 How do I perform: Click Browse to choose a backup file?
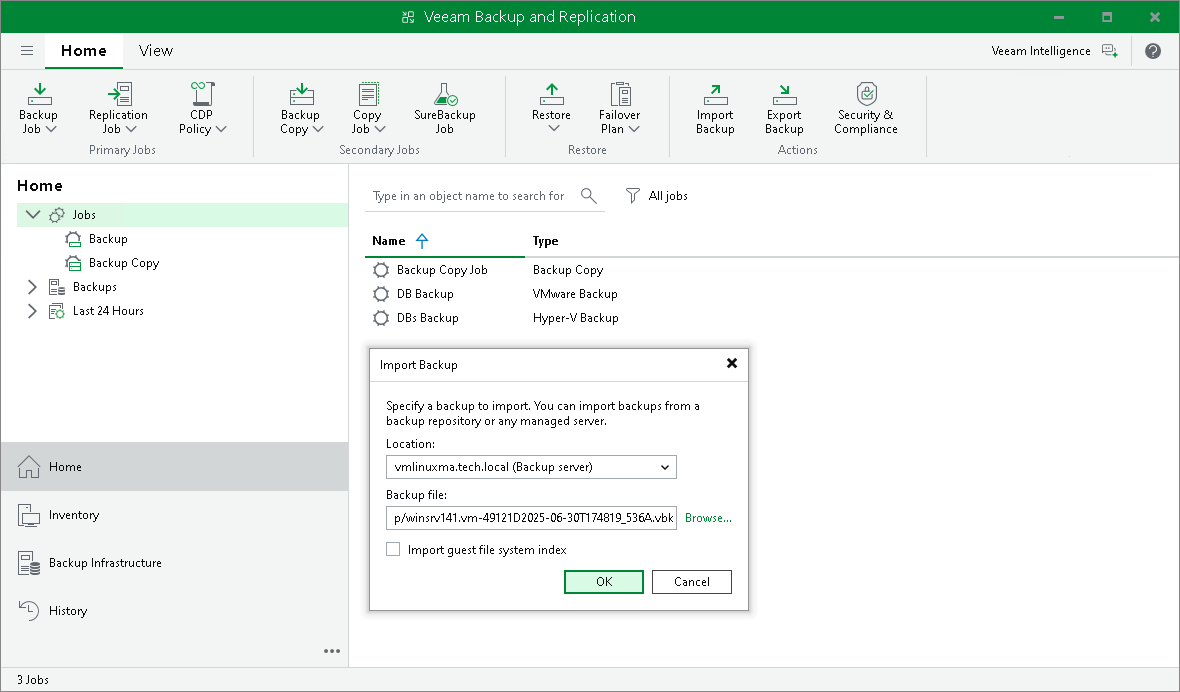point(708,518)
